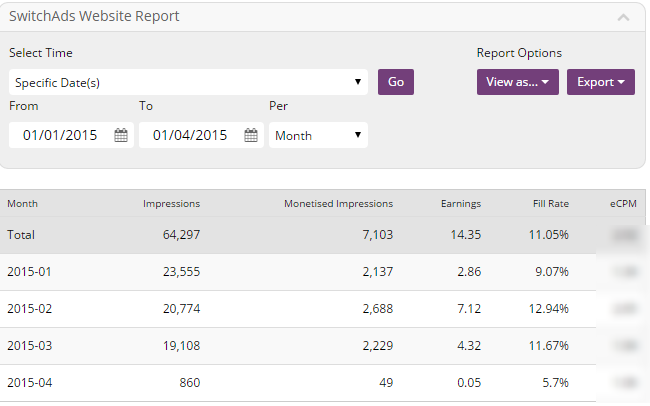
Task: Click monetised impressions value 2,688
Action: coord(378,309)
